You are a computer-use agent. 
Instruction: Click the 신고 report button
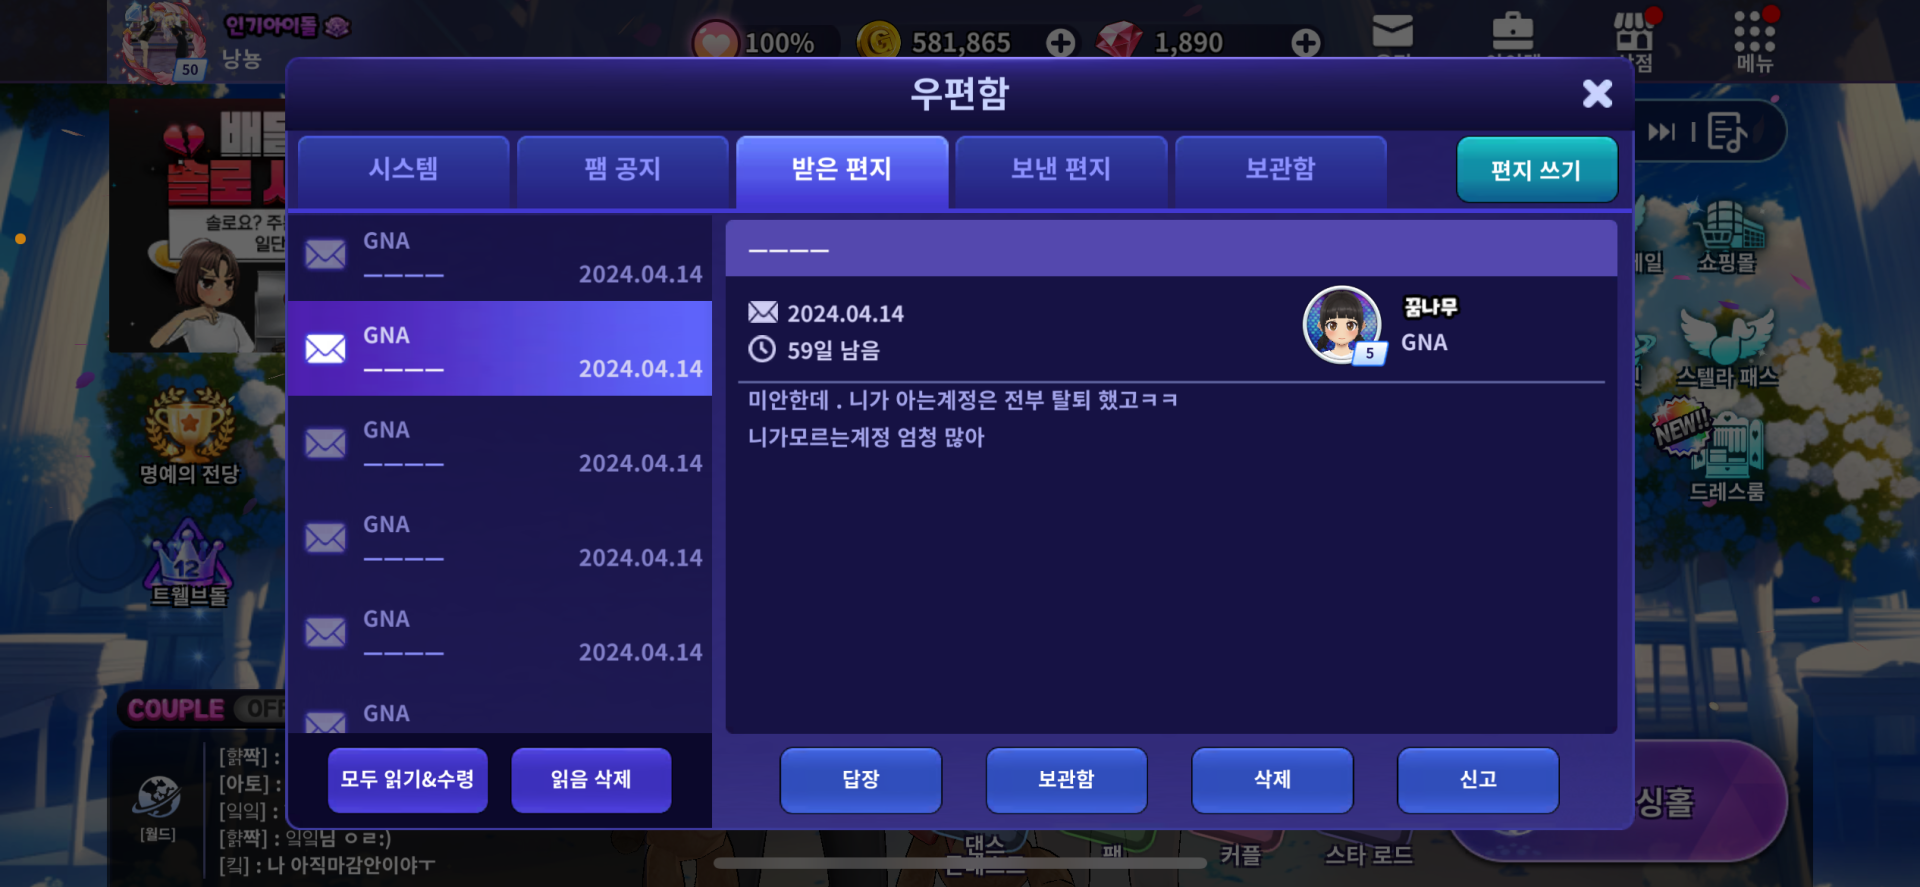point(1478,780)
